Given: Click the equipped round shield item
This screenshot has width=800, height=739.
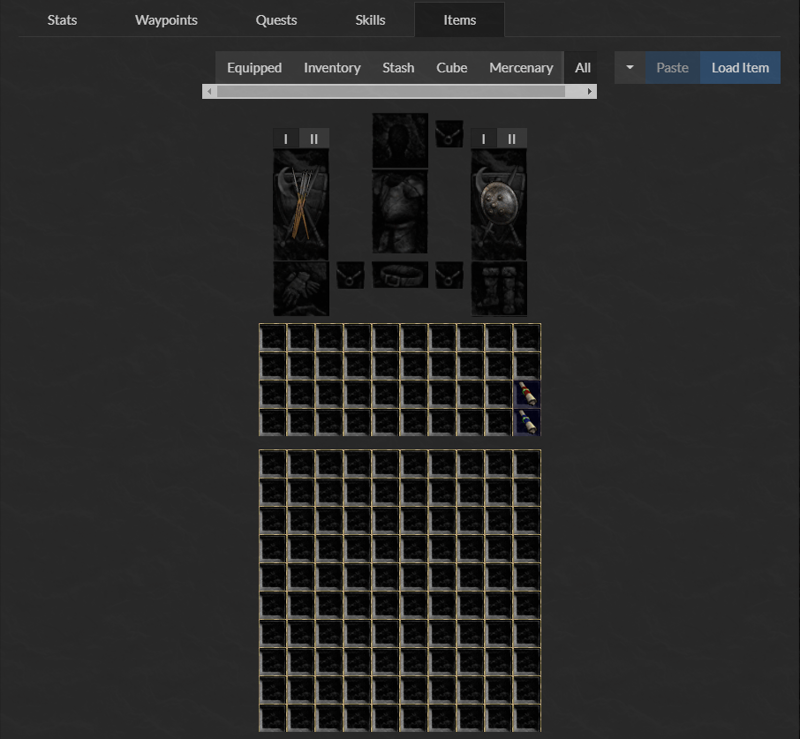Looking at the screenshot, I should pyautogui.click(x=499, y=205).
